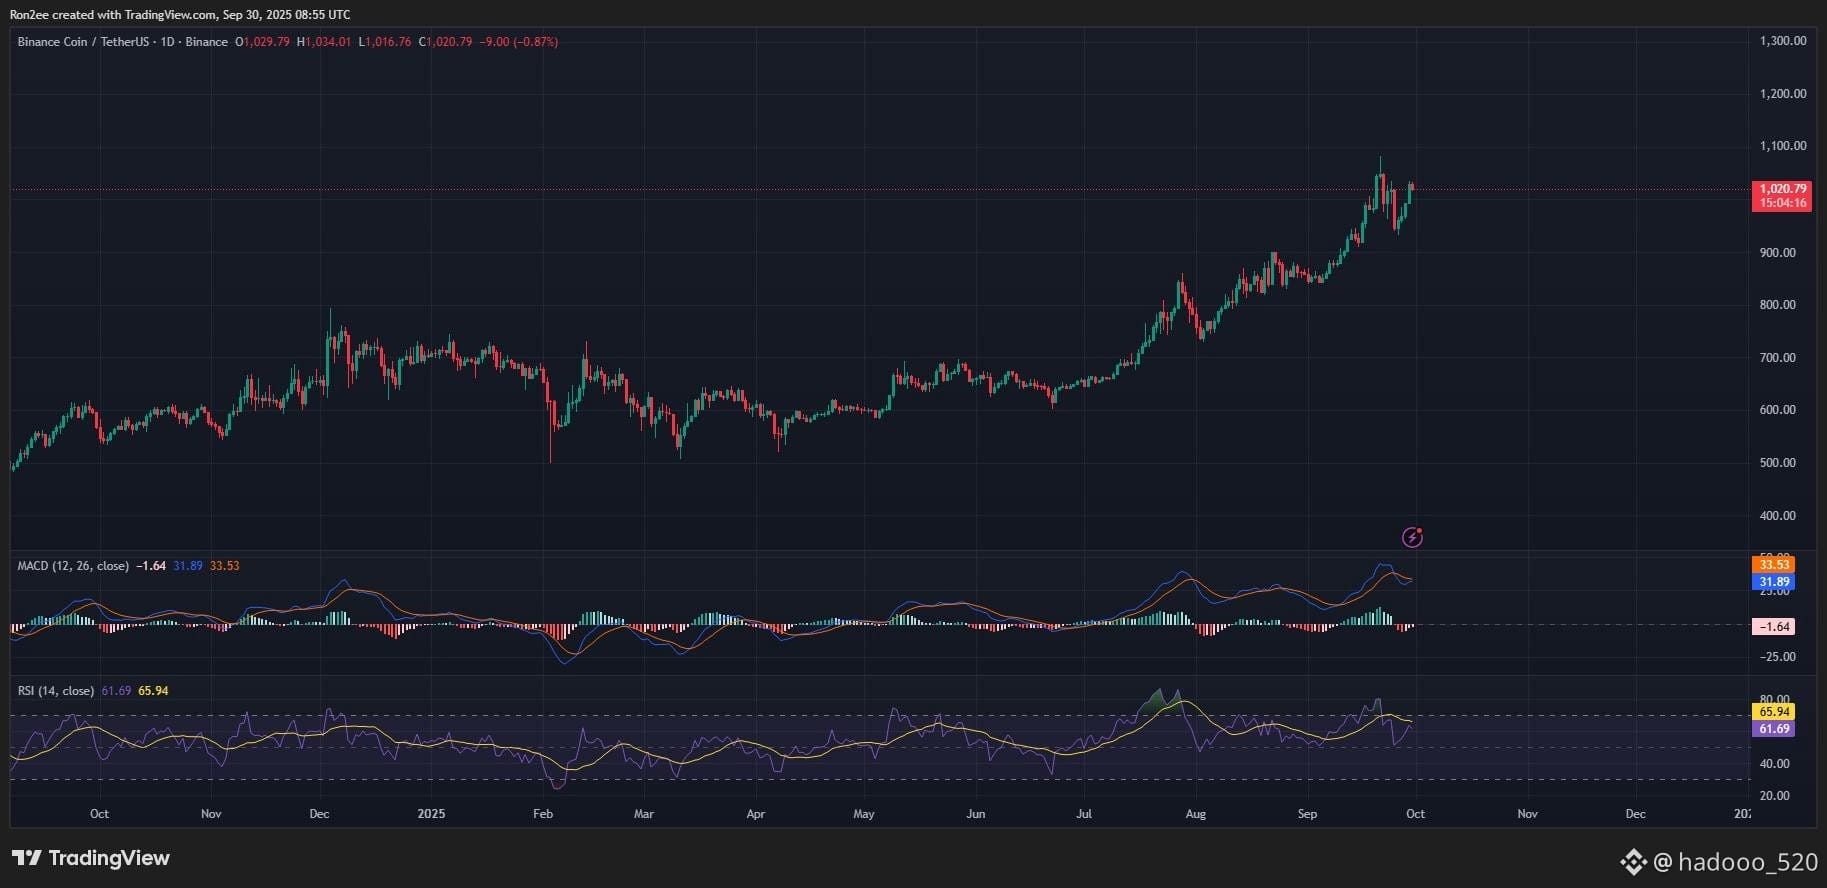The height and width of the screenshot is (888, 1827).
Task: Click the −1.64 value in the MACD legend
Action: click(151, 566)
